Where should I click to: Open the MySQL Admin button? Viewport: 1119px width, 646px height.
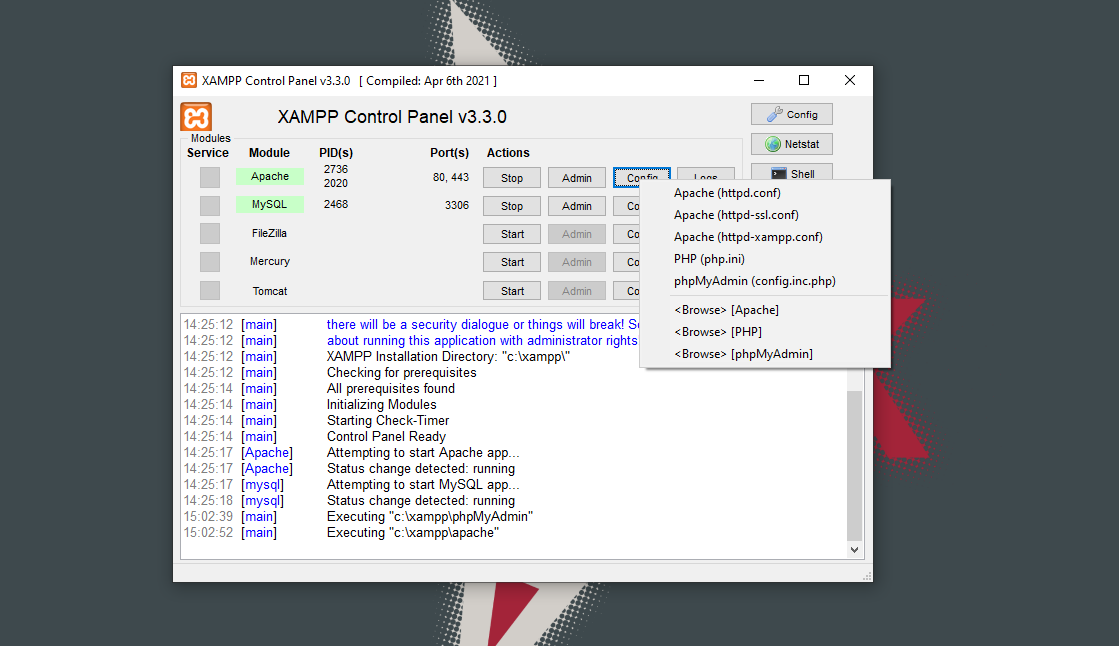[577, 206]
